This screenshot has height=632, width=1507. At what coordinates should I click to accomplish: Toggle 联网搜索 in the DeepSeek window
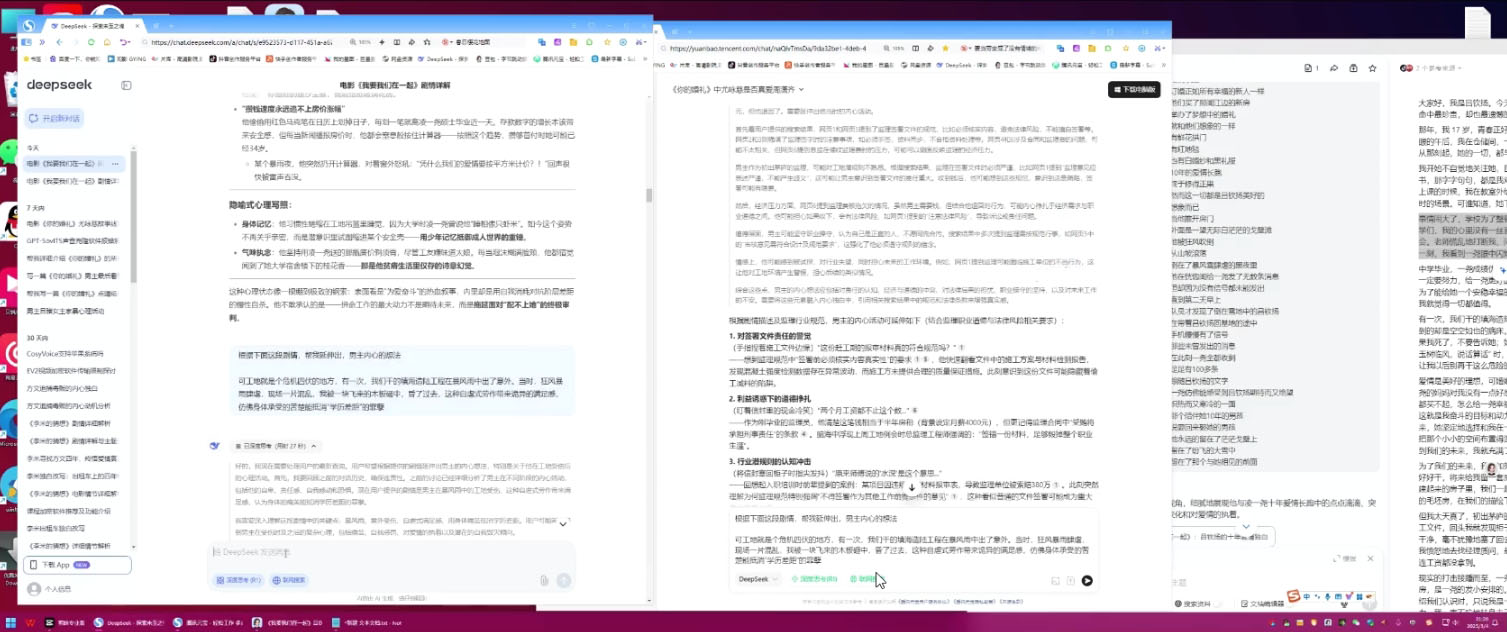pos(289,580)
